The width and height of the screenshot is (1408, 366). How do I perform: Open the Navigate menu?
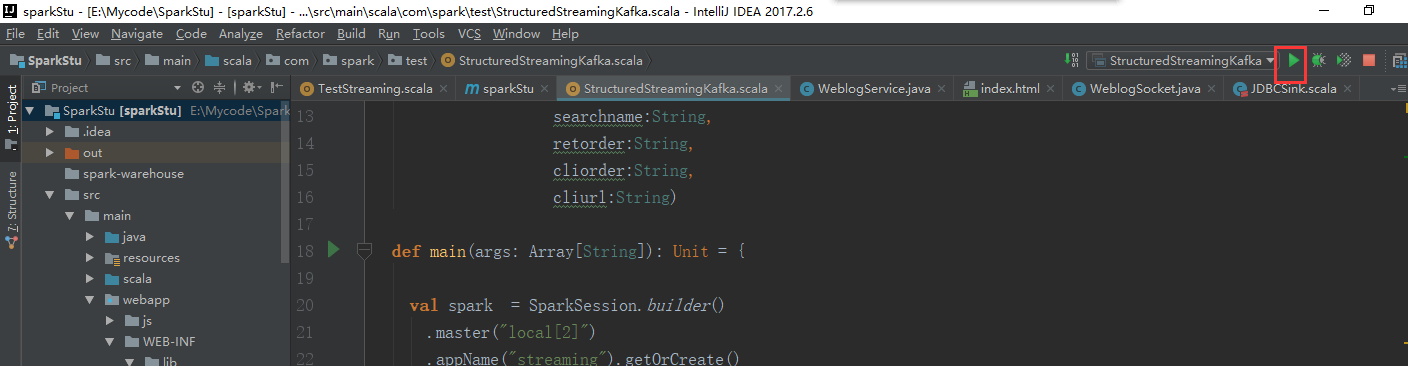pyautogui.click(x=137, y=34)
